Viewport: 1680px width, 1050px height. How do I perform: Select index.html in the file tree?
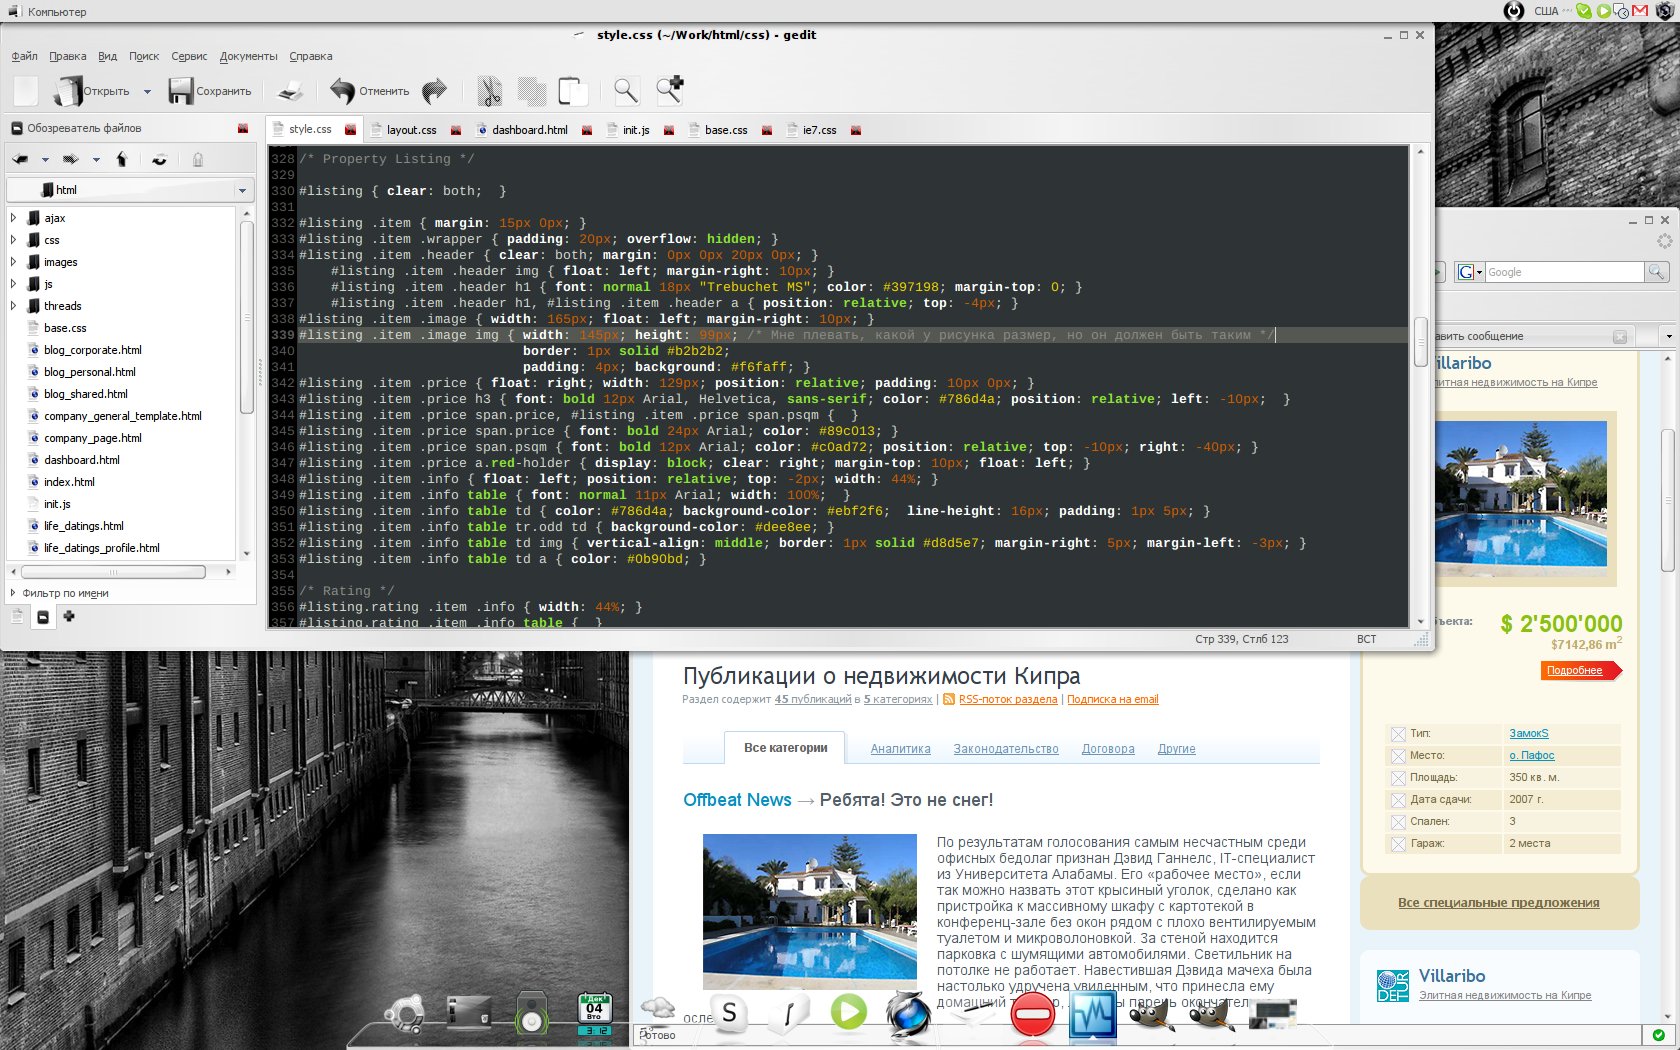tap(69, 482)
